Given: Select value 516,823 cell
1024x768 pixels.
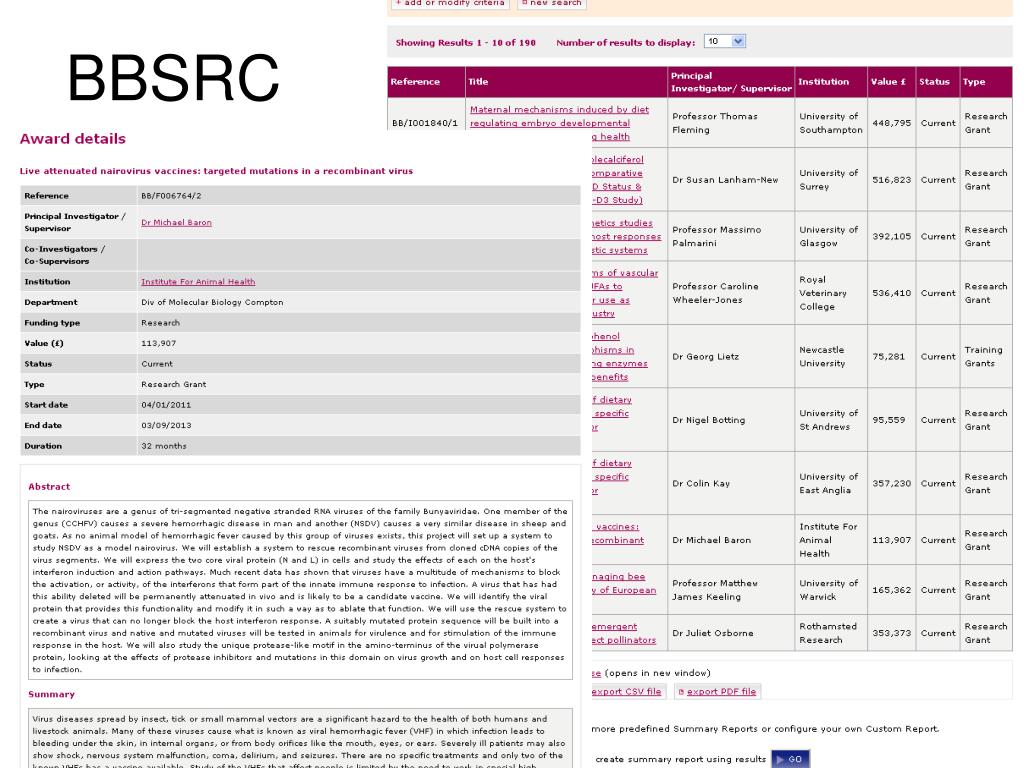Looking at the screenshot, I should pos(891,180).
